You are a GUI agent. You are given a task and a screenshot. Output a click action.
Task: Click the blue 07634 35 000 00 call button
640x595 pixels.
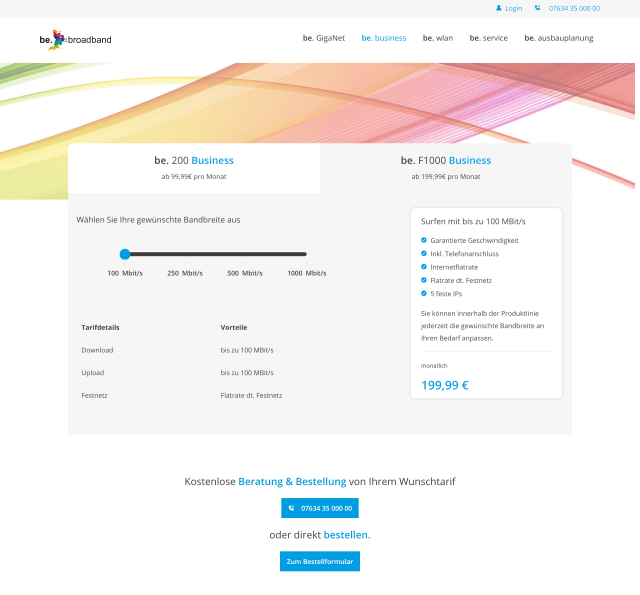pos(320,508)
